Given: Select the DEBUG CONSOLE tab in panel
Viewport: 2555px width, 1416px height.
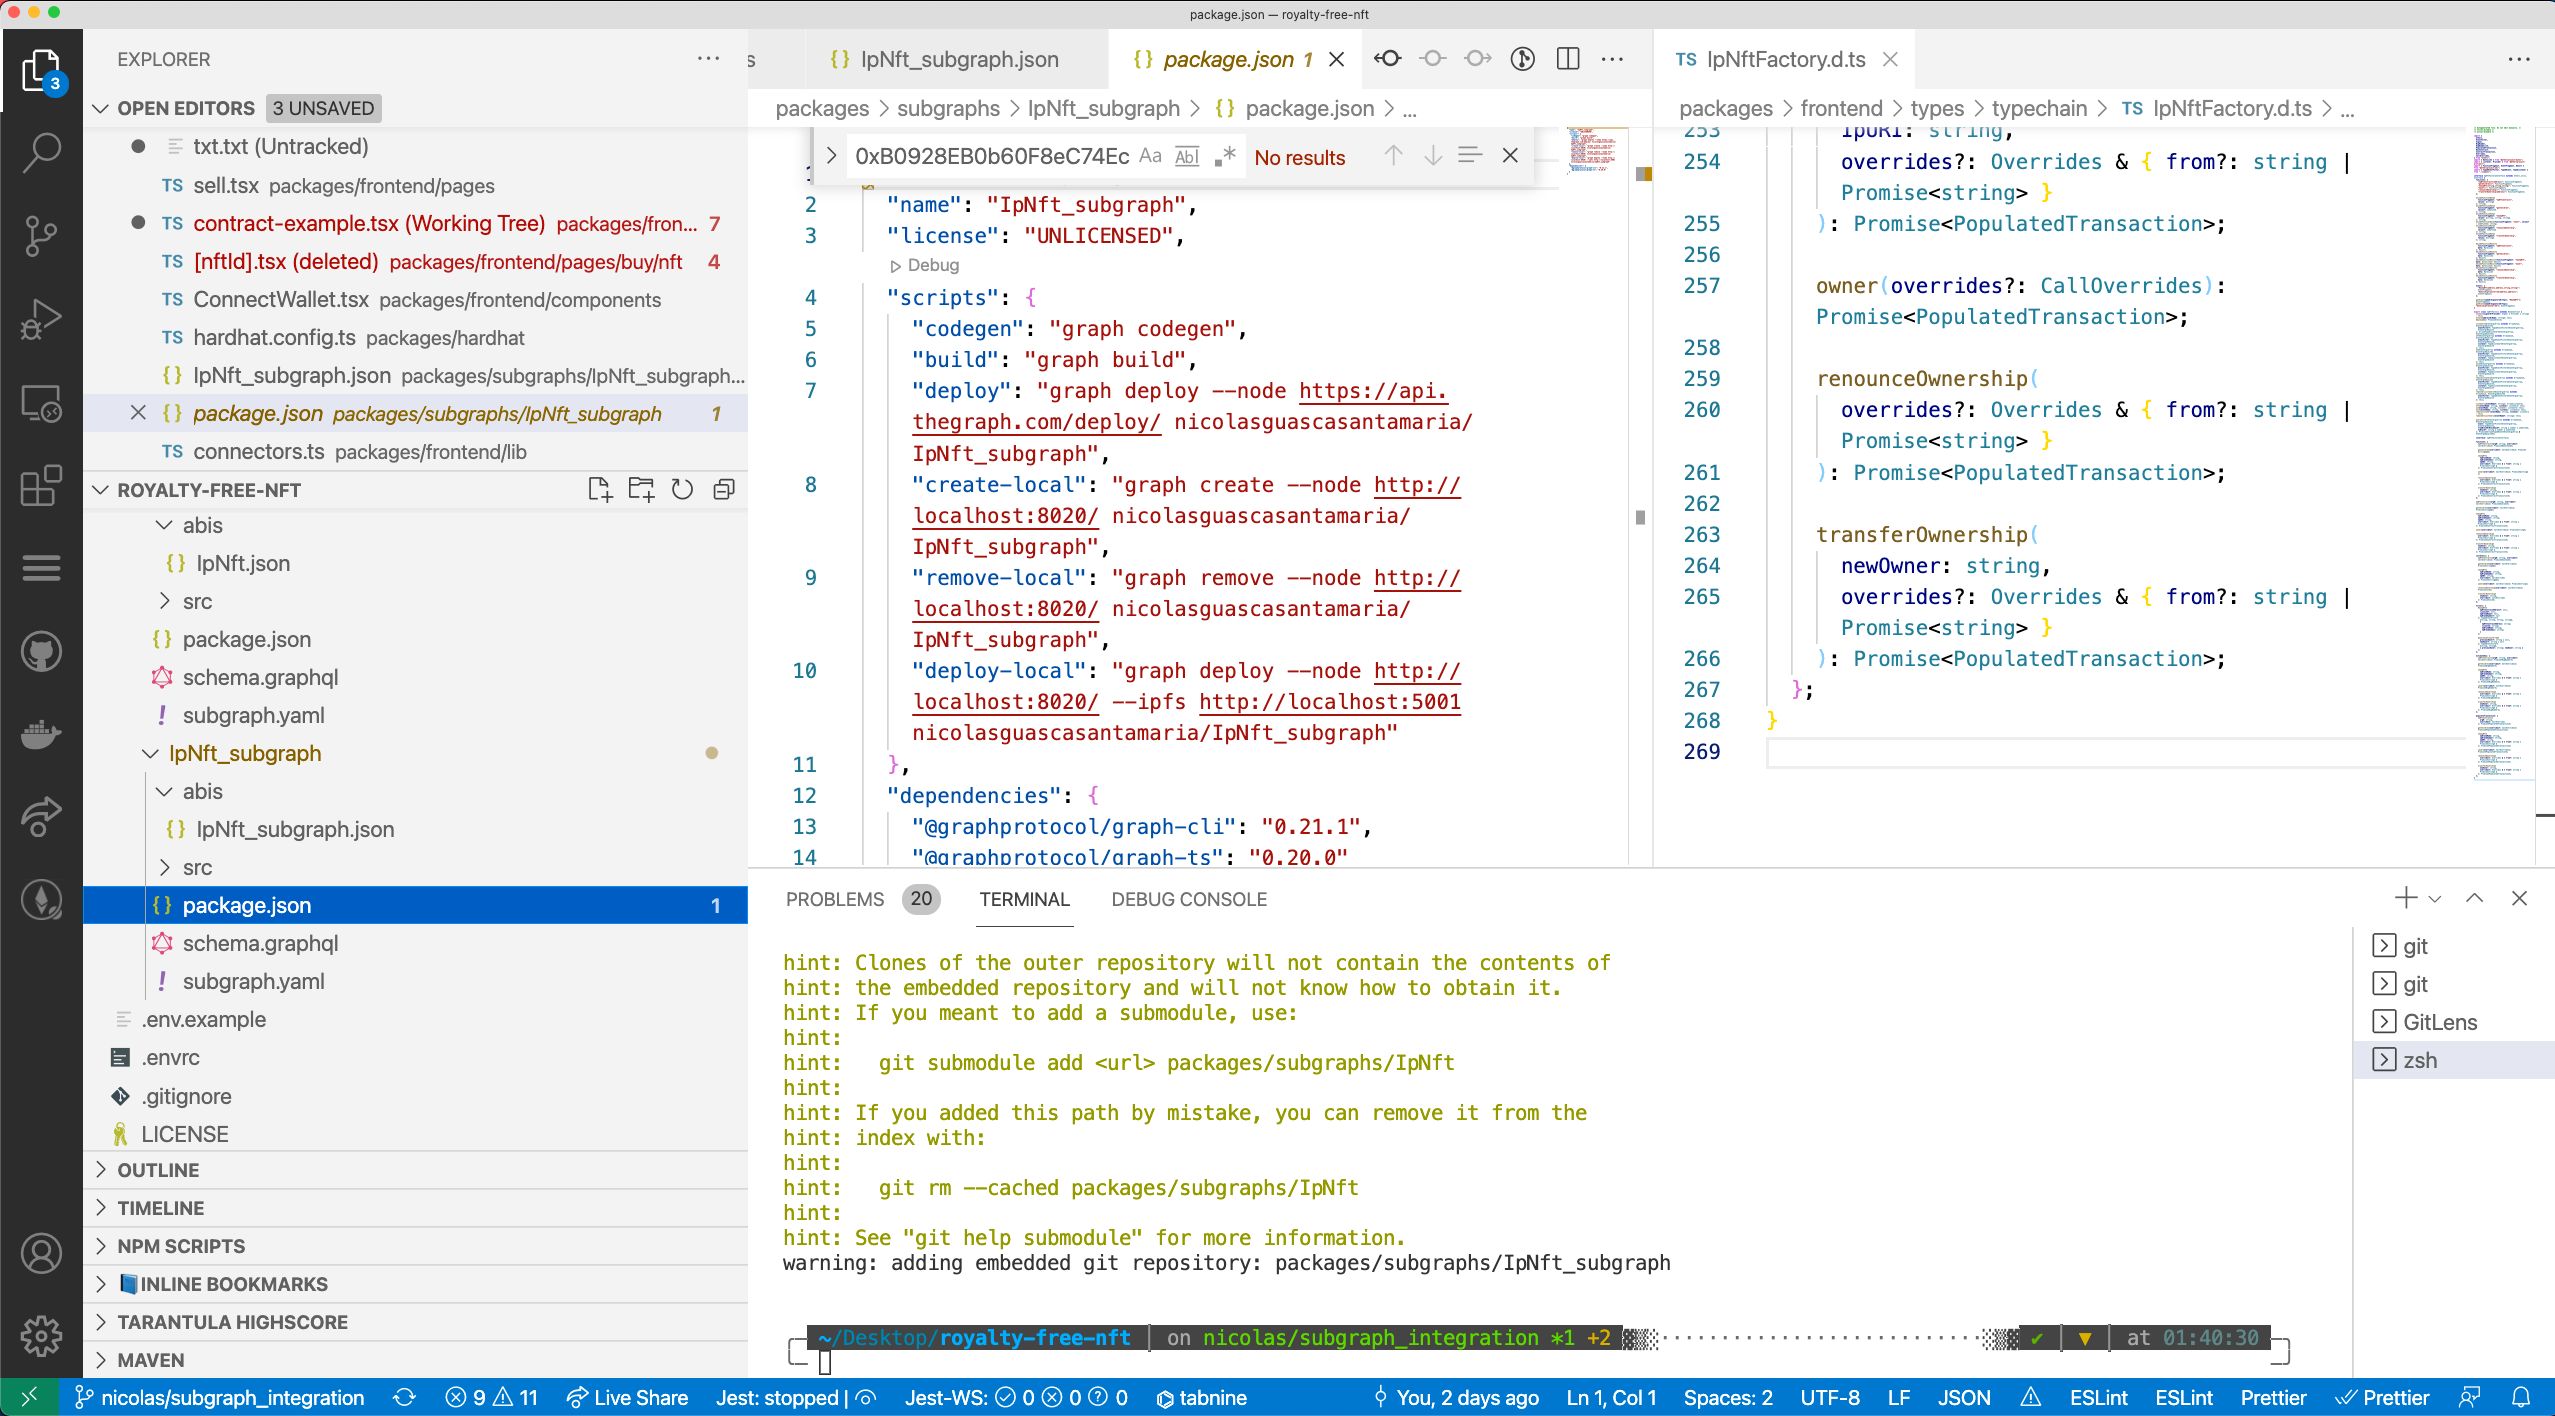Looking at the screenshot, I should click(1189, 898).
